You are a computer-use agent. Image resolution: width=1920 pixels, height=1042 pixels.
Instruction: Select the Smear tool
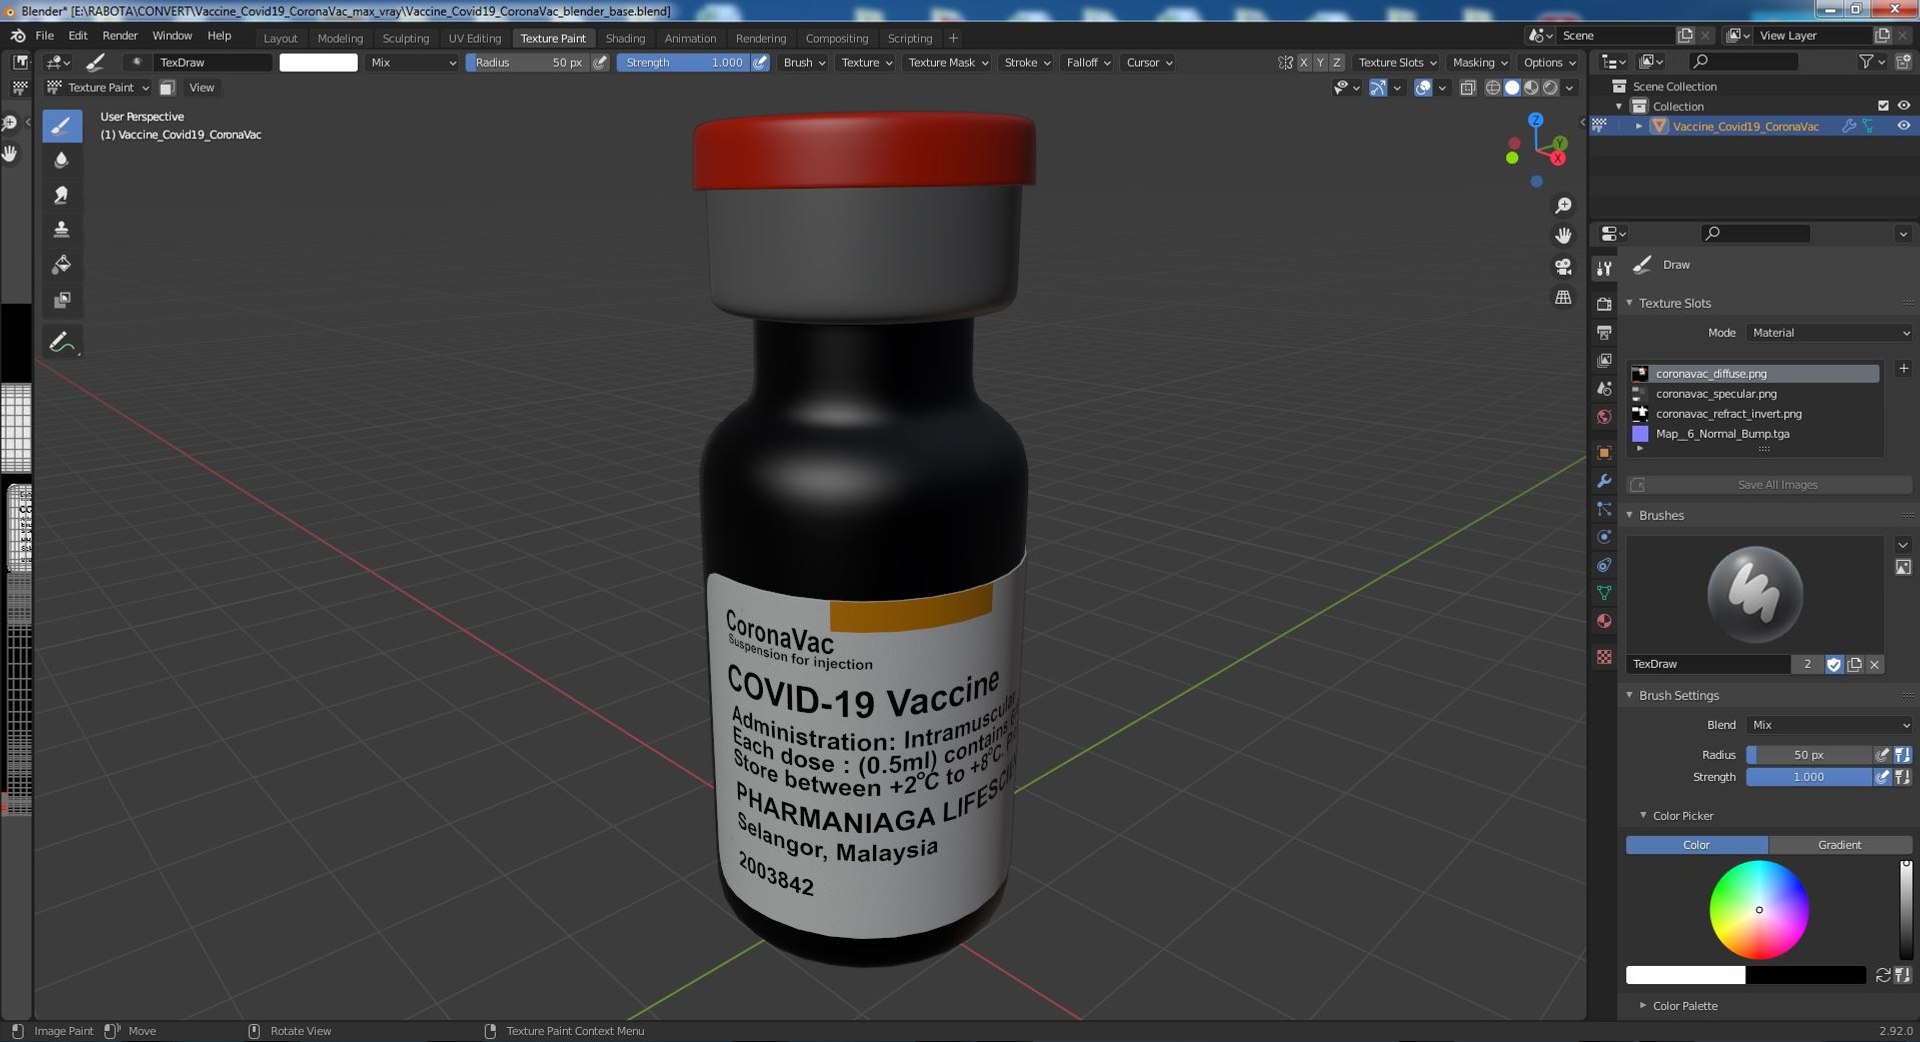click(x=61, y=195)
